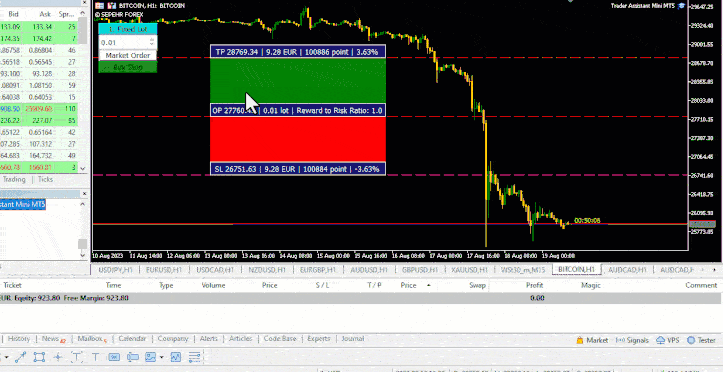Click the Trader Assistant Mini MT5 expert icon
The height and width of the screenshot is (372, 723).
[x=682, y=6]
